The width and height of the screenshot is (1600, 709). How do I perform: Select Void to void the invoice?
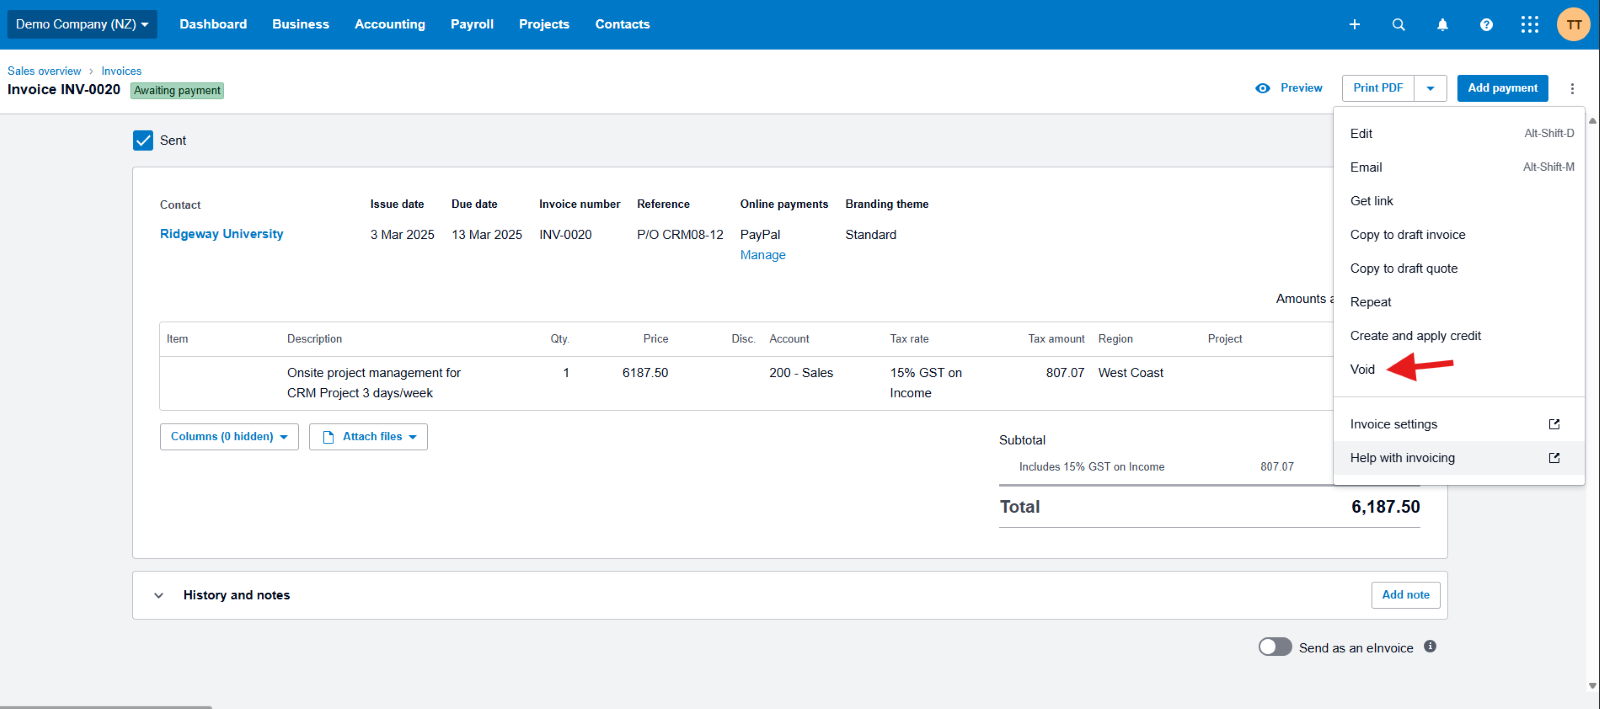coord(1459,369)
